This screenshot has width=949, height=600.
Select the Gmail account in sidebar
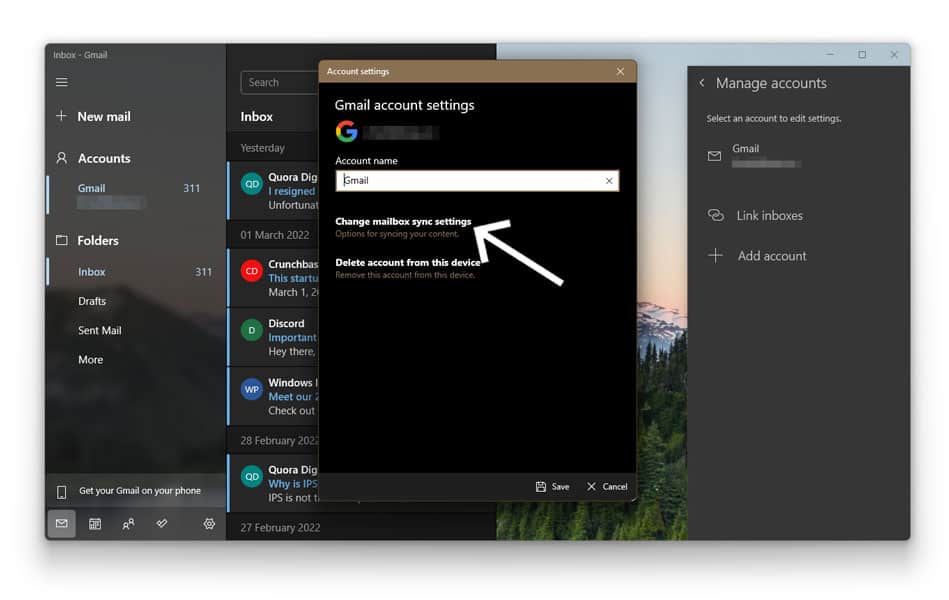(136, 195)
